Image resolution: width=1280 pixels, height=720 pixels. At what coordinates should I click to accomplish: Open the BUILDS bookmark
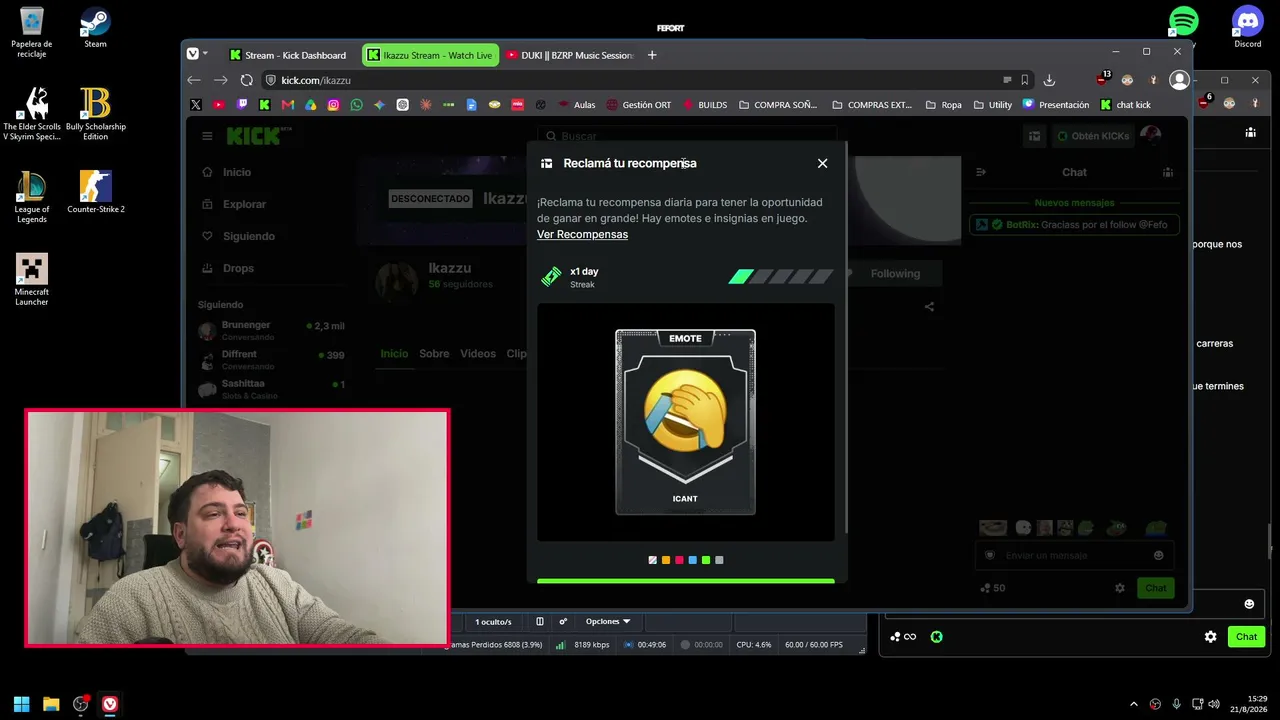click(x=705, y=105)
